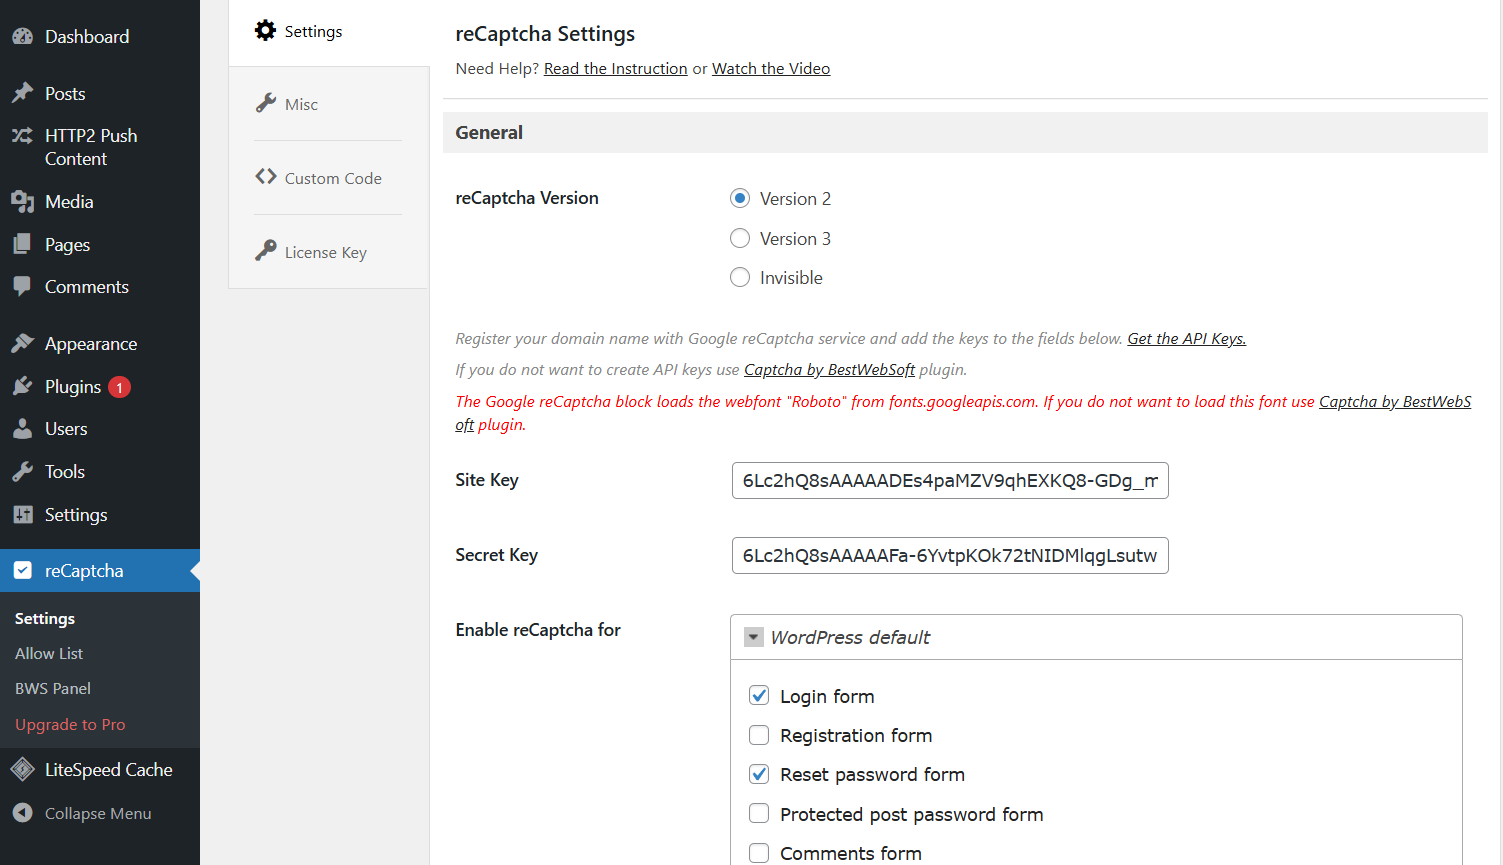Collapse the WordPress default forms list
This screenshot has height=865, width=1503.
coord(753,636)
